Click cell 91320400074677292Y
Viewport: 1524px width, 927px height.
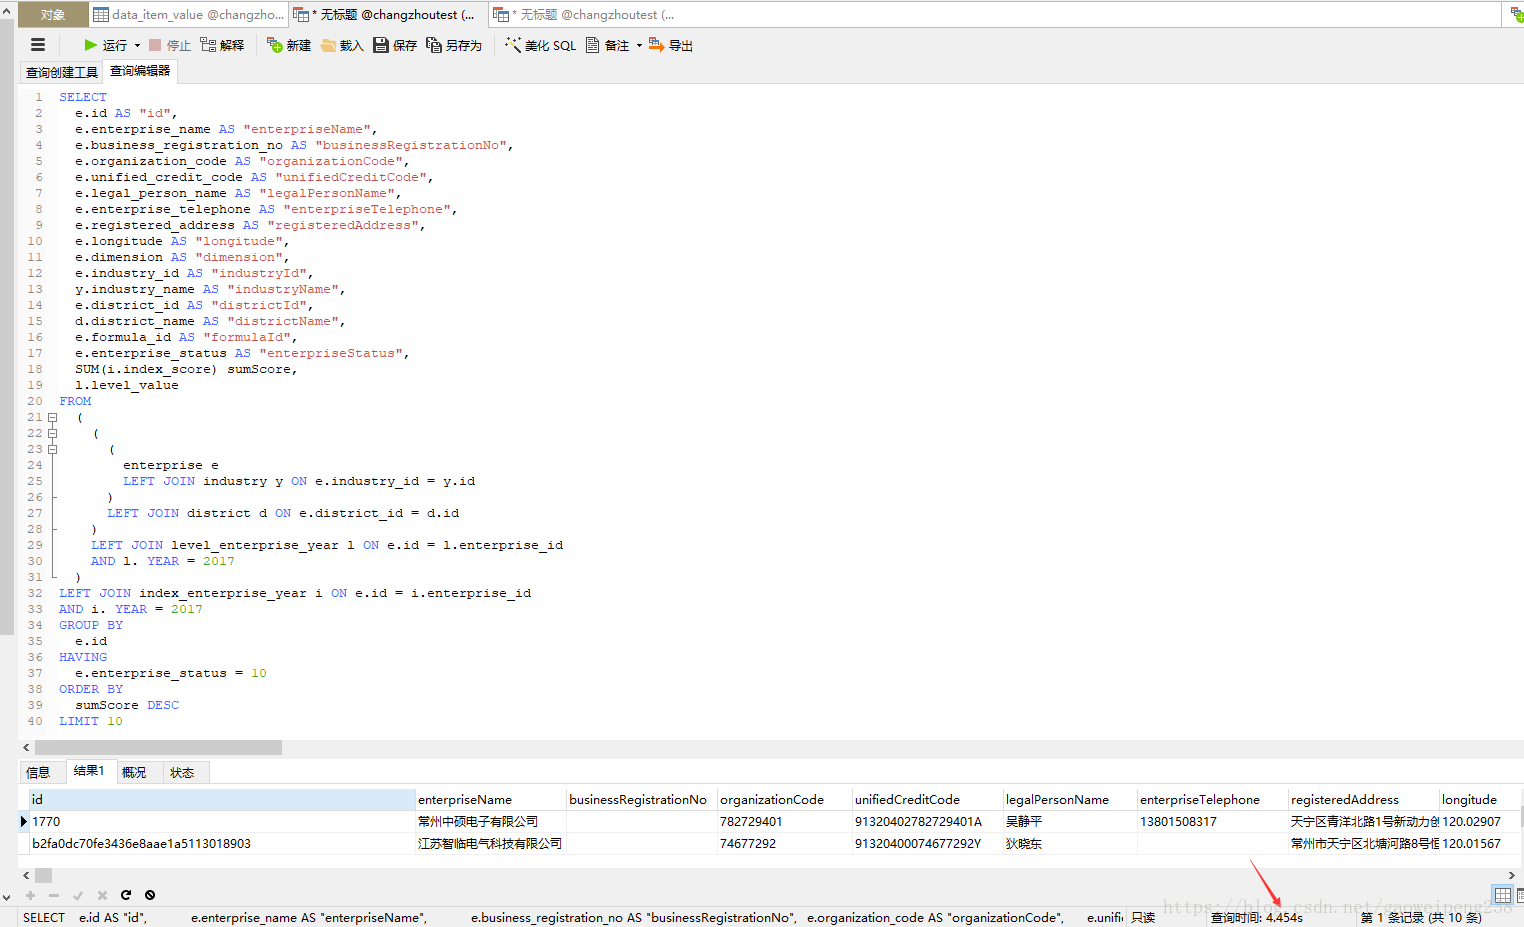click(x=928, y=843)
